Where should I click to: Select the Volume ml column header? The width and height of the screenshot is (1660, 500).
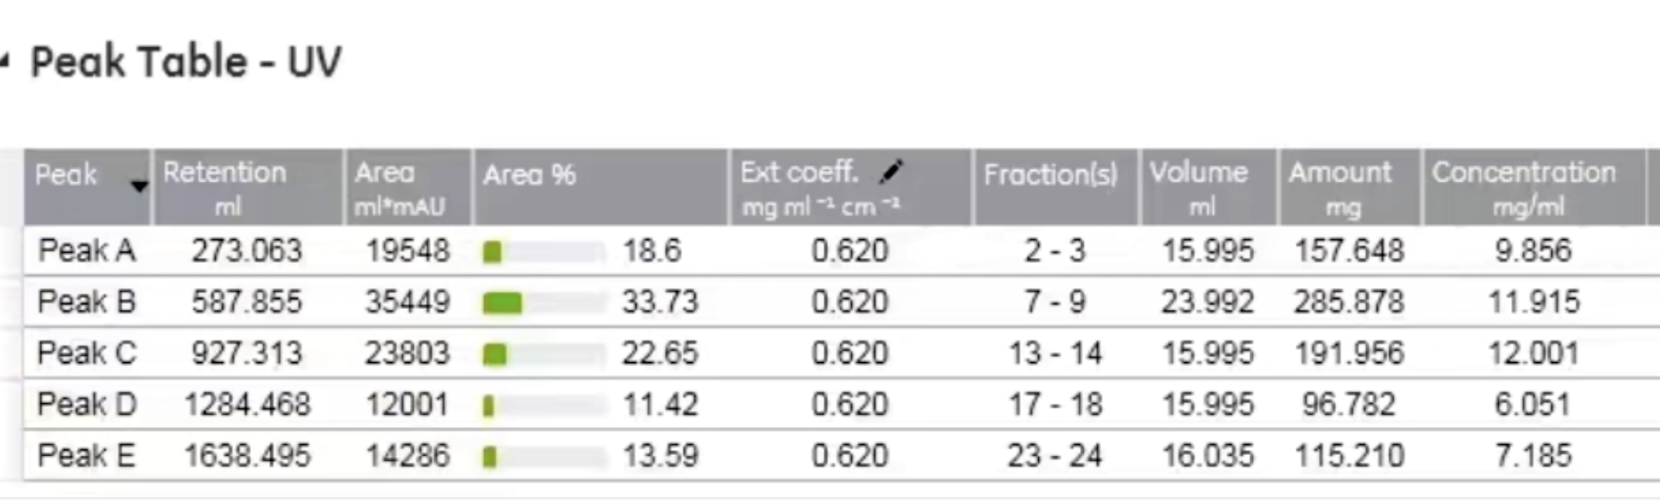point(1208,187)
